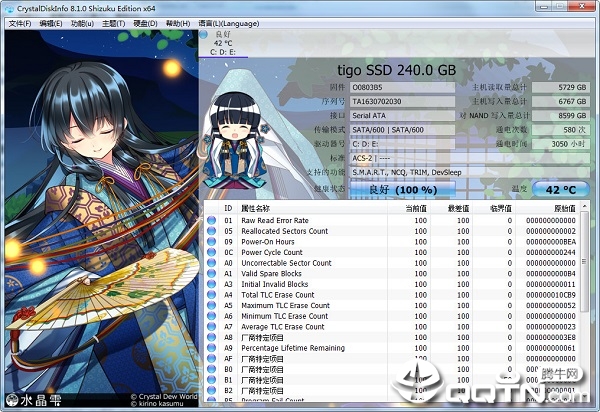The width and height of the screenshot is (600, 412).
Task: Click status icon for Initial Invalid Blocks
Action: click(x=211, y=284)
